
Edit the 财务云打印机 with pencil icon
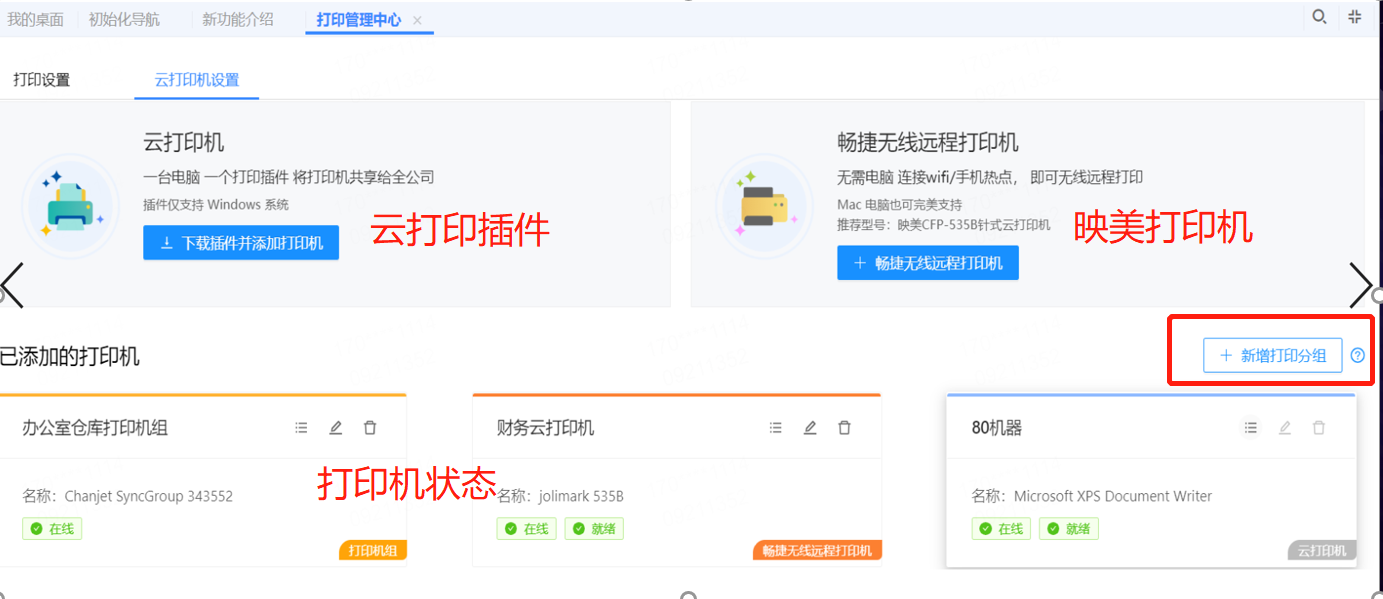[810, 428]
